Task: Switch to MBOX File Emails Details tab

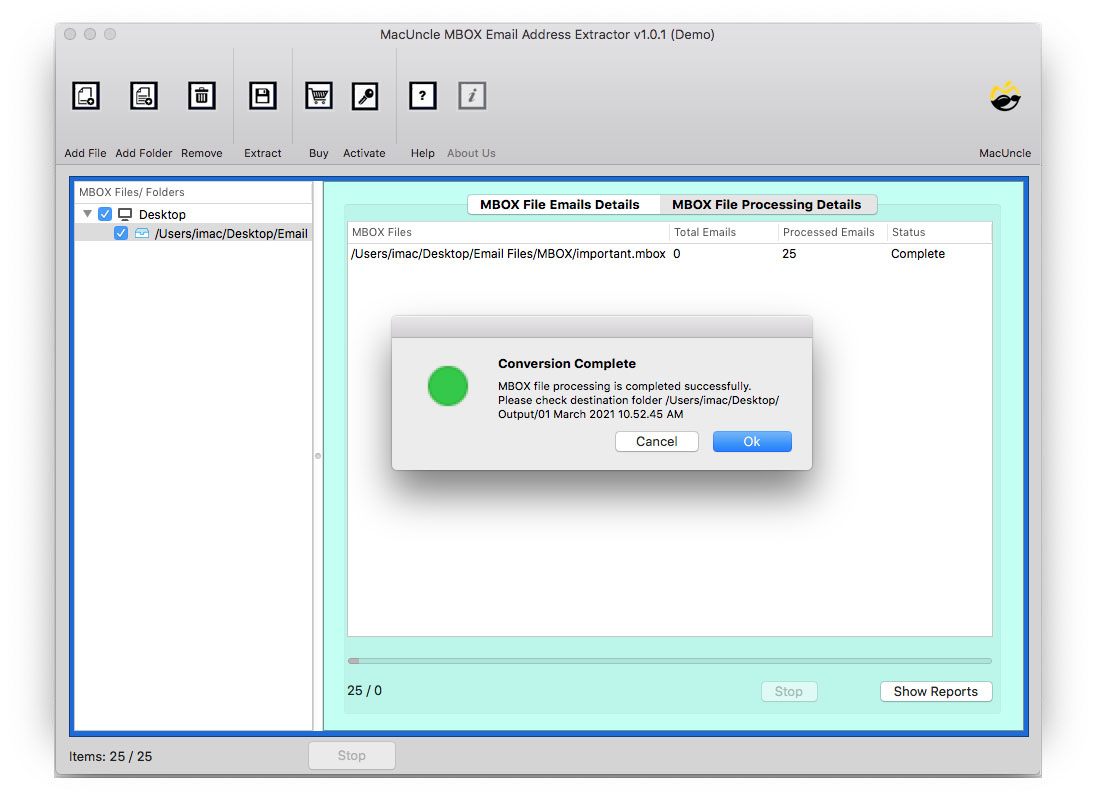Action: 560,204
